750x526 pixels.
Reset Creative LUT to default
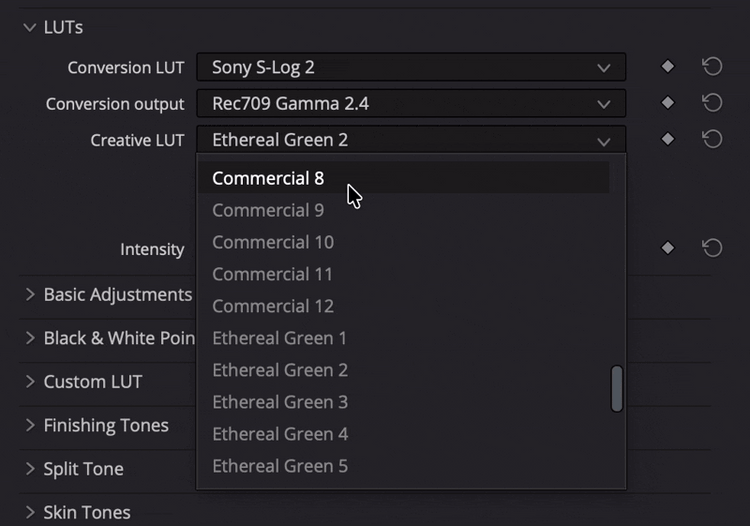click(x=712, y=139)
